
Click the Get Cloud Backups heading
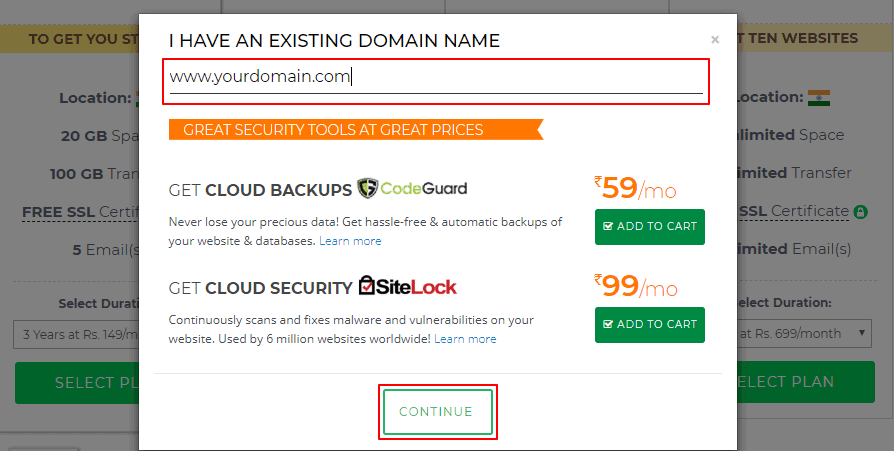tap(260, 188)
